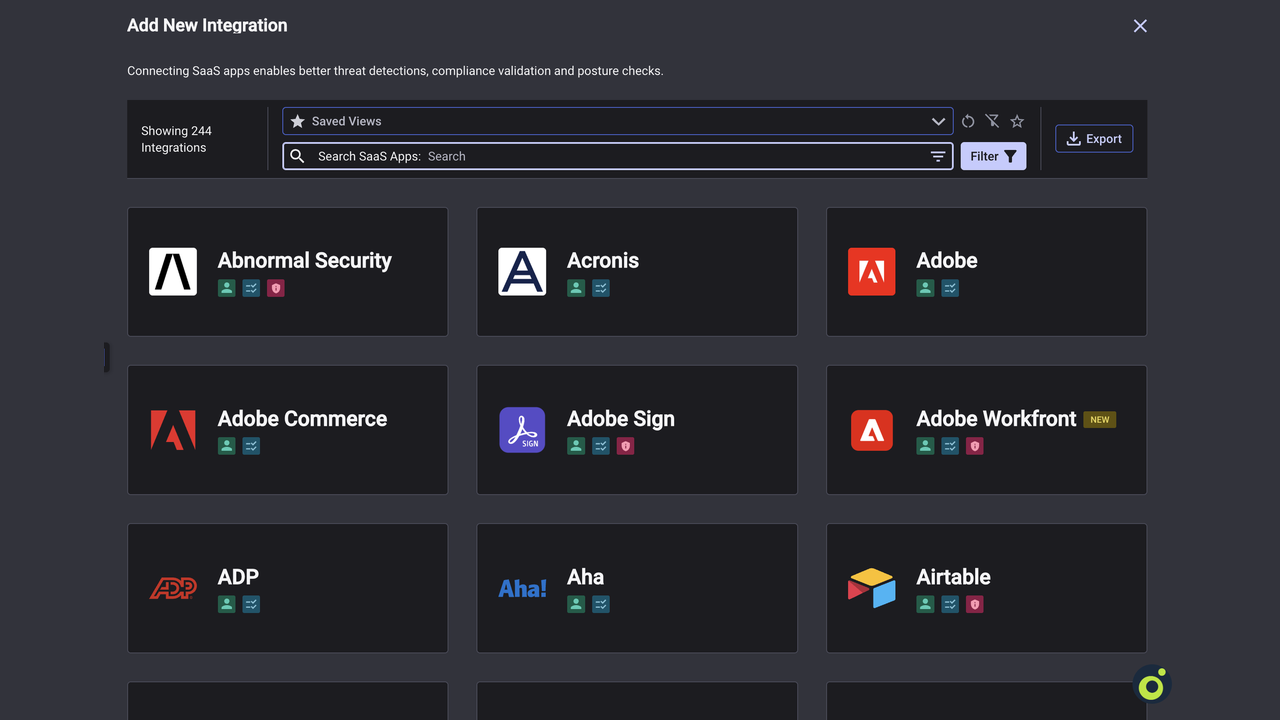
Task: Click the Showing 244 Integrations text
Action: [176, 139]
